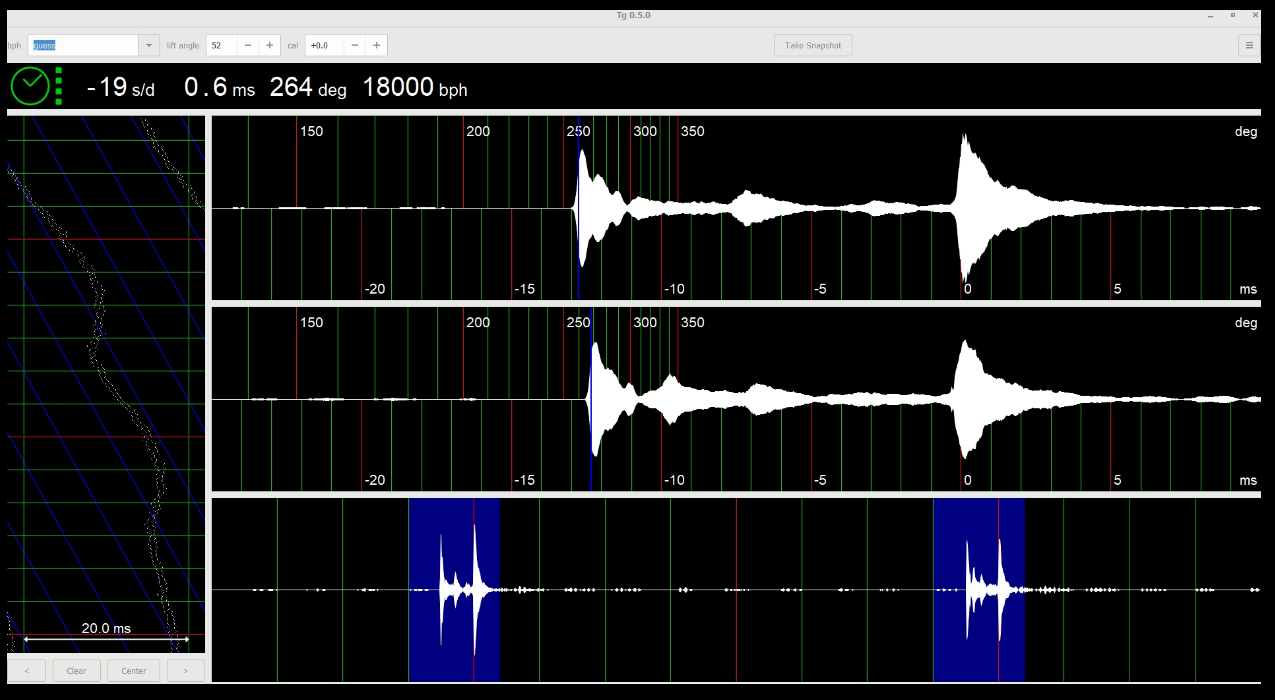Shift paper strip left with '<' button
This screenshot has height=700, width=1275.
26,671
